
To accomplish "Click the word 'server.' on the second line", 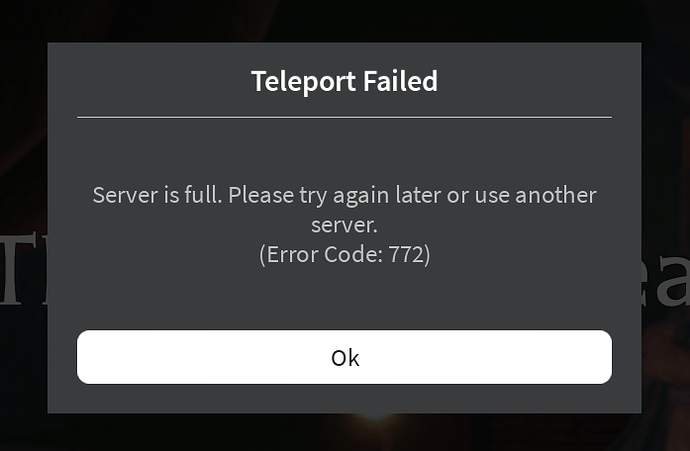I will tap(345, 225).
